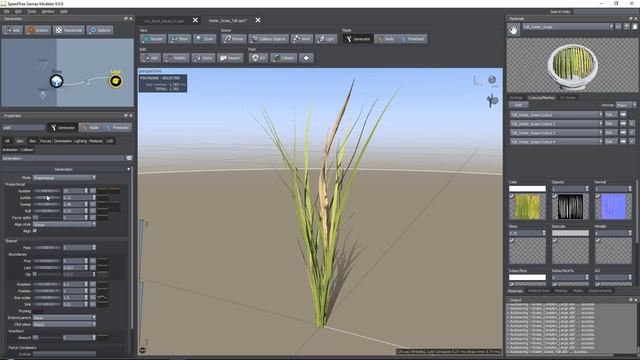
Task: Click the Number slider in Proportional
Action: [x=47, y=191]
